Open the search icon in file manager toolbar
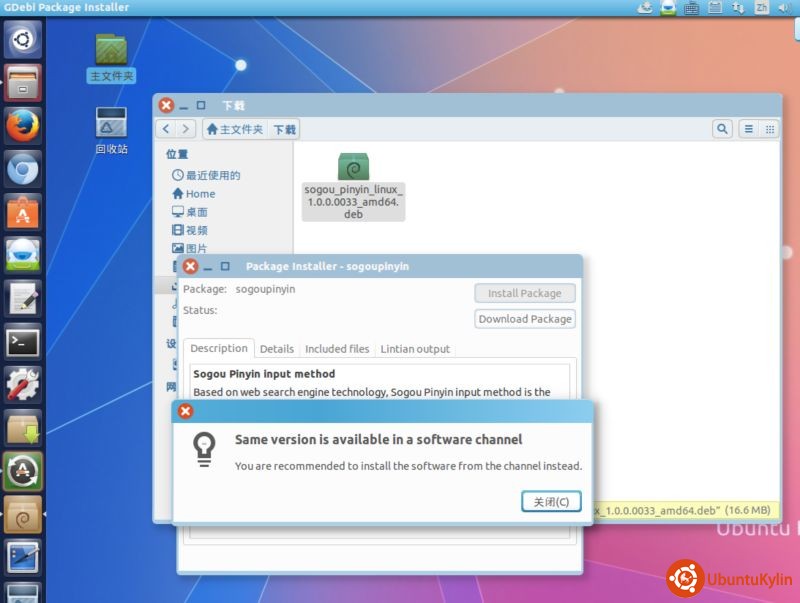The height and width of the screenshot is (603, 800). point(722,129)
